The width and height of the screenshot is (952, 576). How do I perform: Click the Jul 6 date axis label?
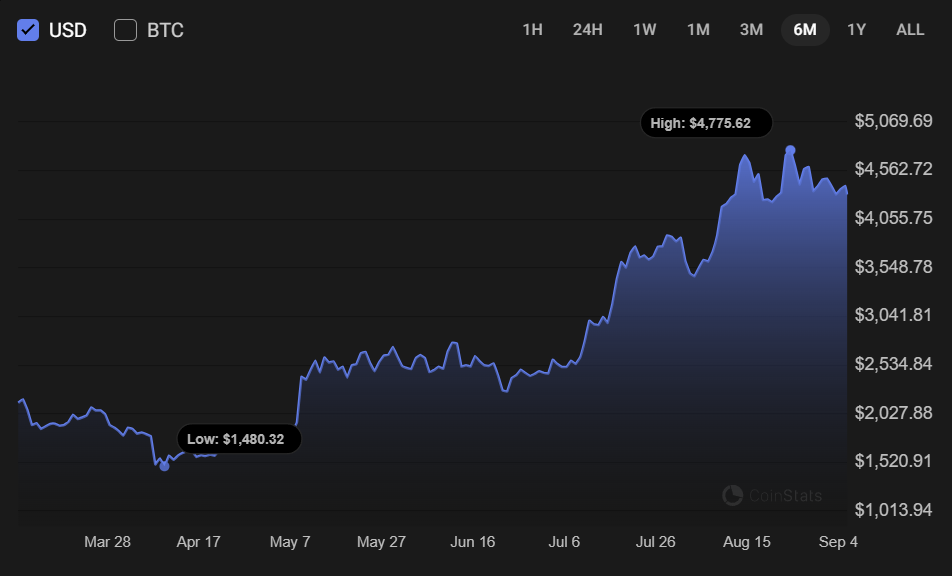pyautogui.click(x=564, y=542)
